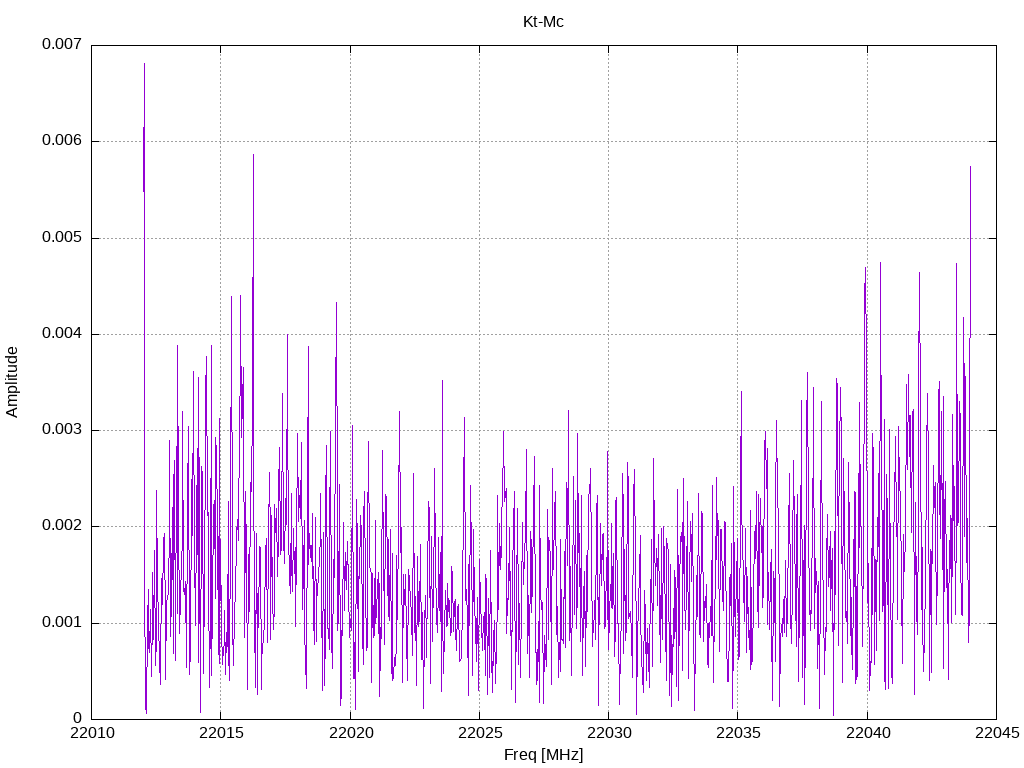
Task: Select the 22015 x-axis tick label
Action: [220, 733]
